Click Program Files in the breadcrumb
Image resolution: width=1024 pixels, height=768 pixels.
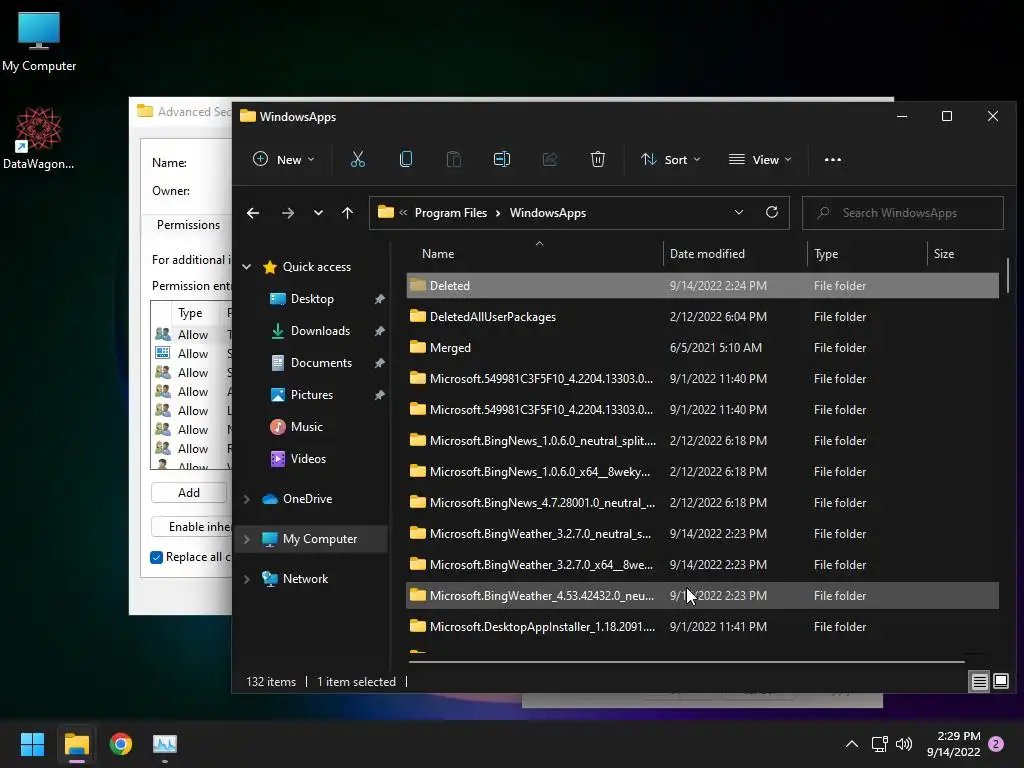(451, 213)
